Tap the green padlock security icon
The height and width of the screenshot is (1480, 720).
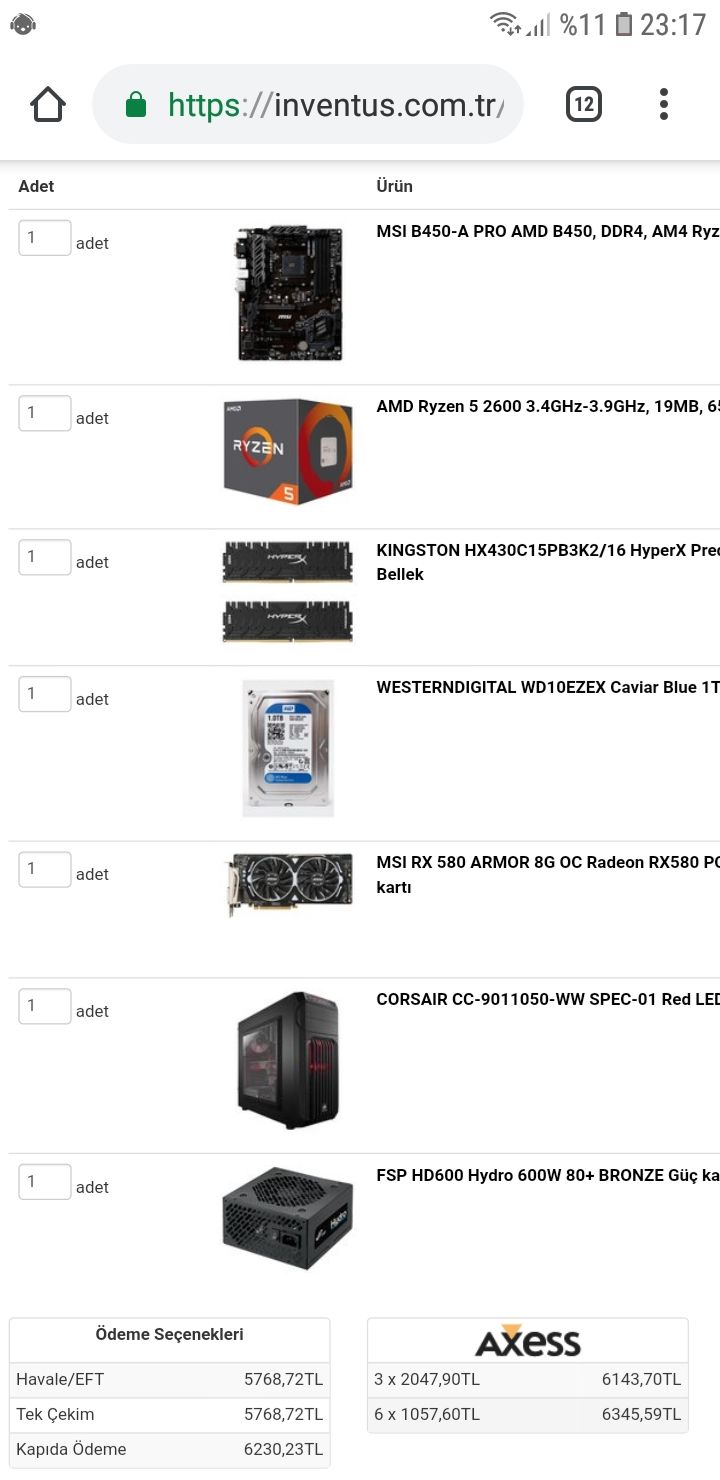click(136, 104)
